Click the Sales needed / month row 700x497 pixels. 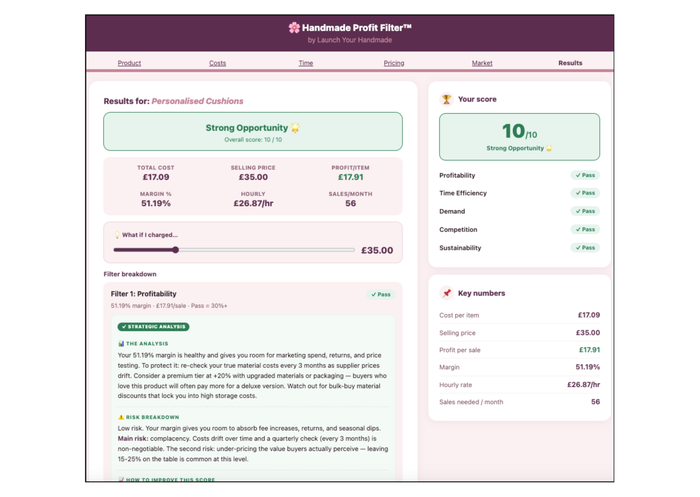[520, 402]
